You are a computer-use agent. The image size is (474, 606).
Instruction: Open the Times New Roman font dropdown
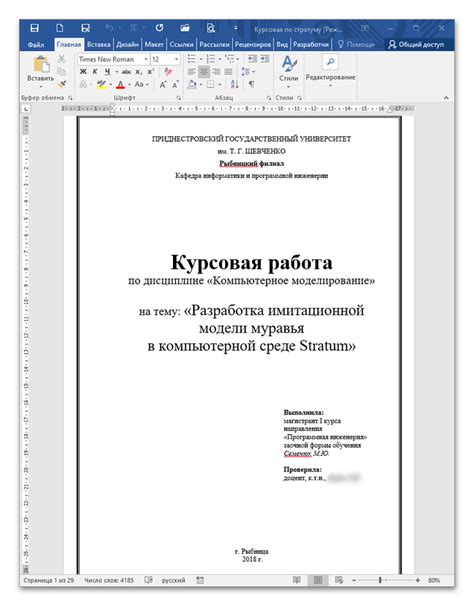[146, 59]
